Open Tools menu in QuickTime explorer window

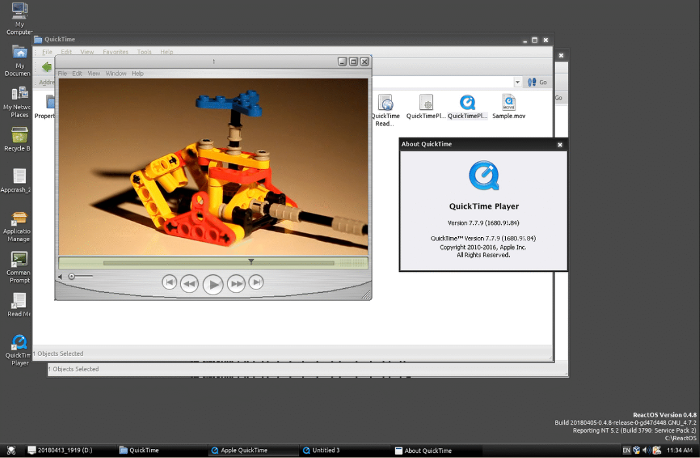pyautogui.click(x=144, y=52)
